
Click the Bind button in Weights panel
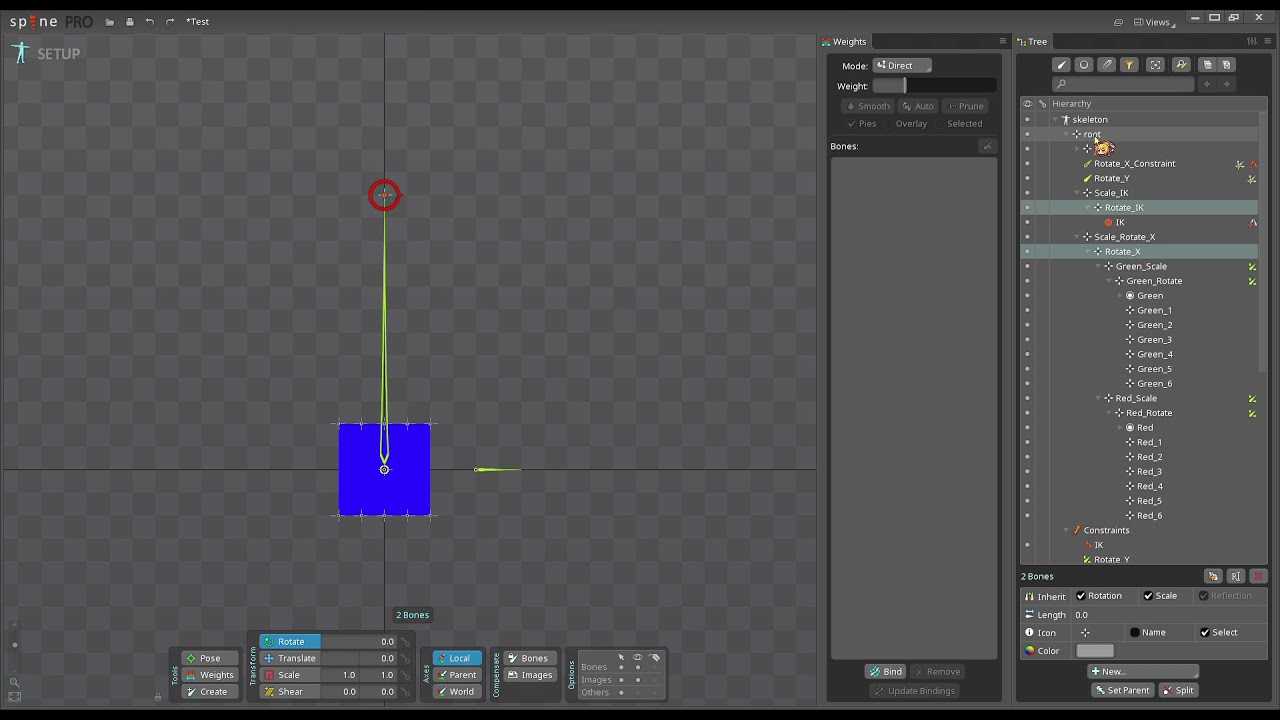pos(886,672)
